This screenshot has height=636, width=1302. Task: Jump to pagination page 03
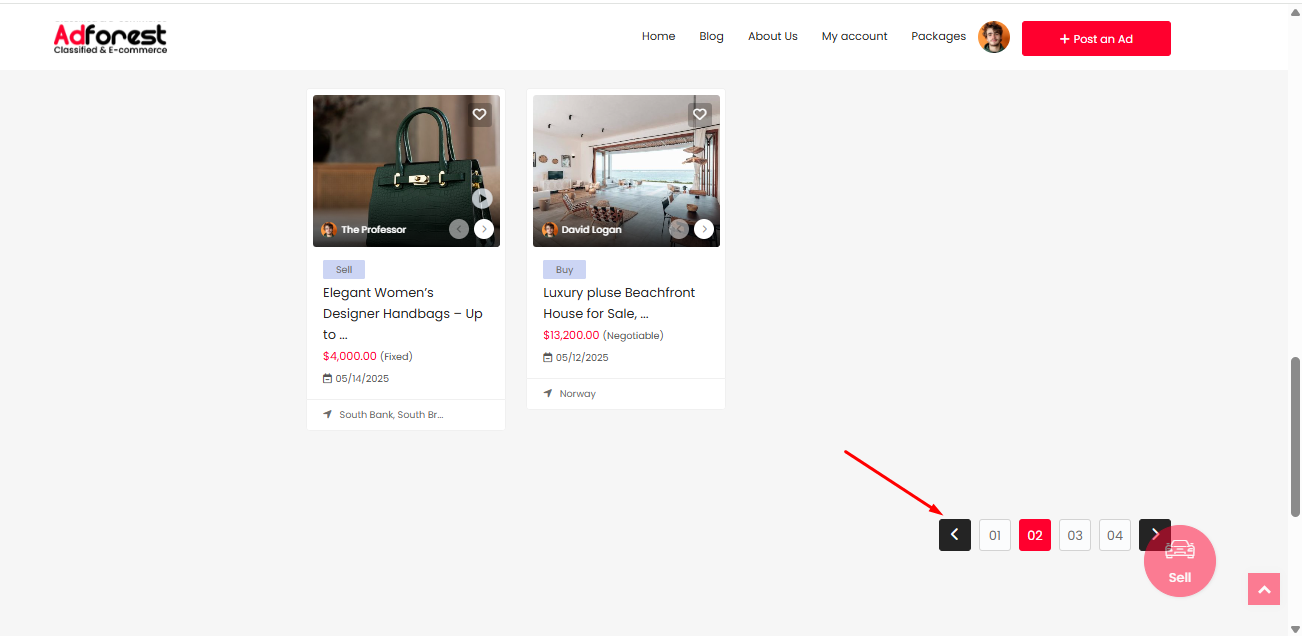pos(1075,535)
